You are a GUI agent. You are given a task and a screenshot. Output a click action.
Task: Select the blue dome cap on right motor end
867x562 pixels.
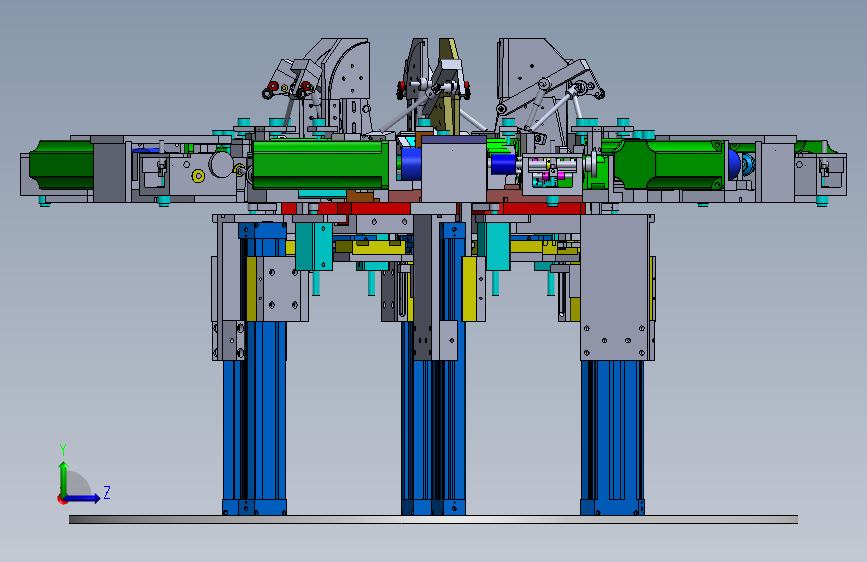734,164
